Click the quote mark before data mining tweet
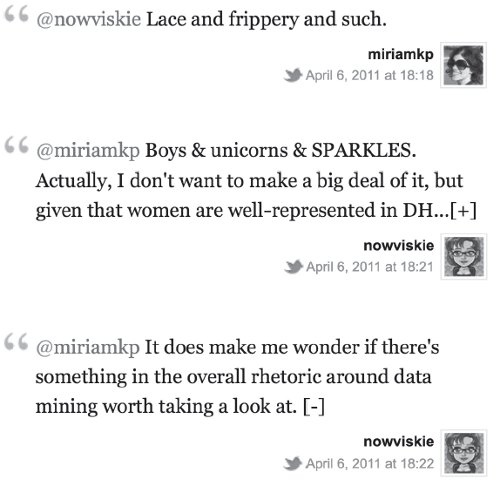Image resolution: width=500 pixels, height=486 pixels. [x=16, y=342]
